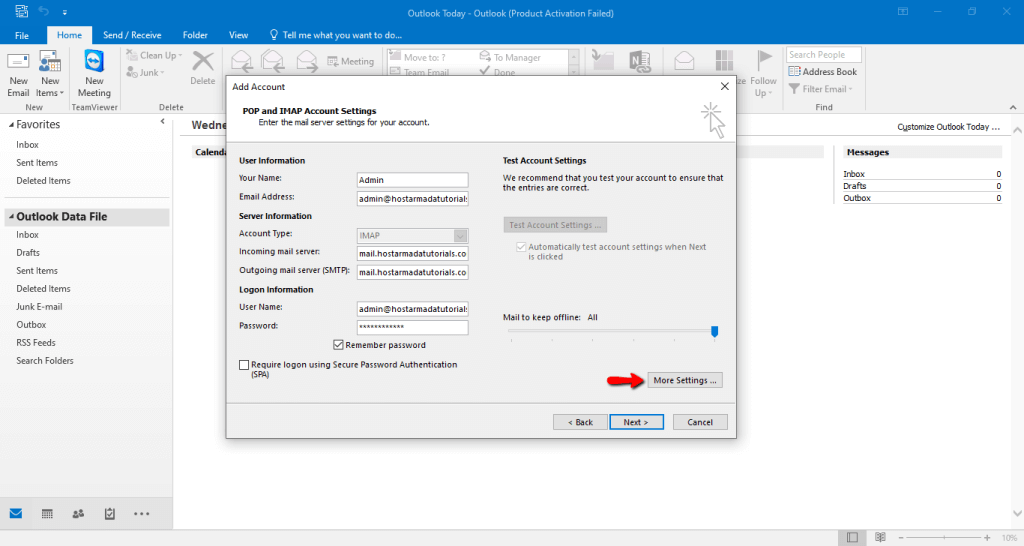Click the Meeting reply button
Screen dimensions: 1024x546
click(351, 61)
